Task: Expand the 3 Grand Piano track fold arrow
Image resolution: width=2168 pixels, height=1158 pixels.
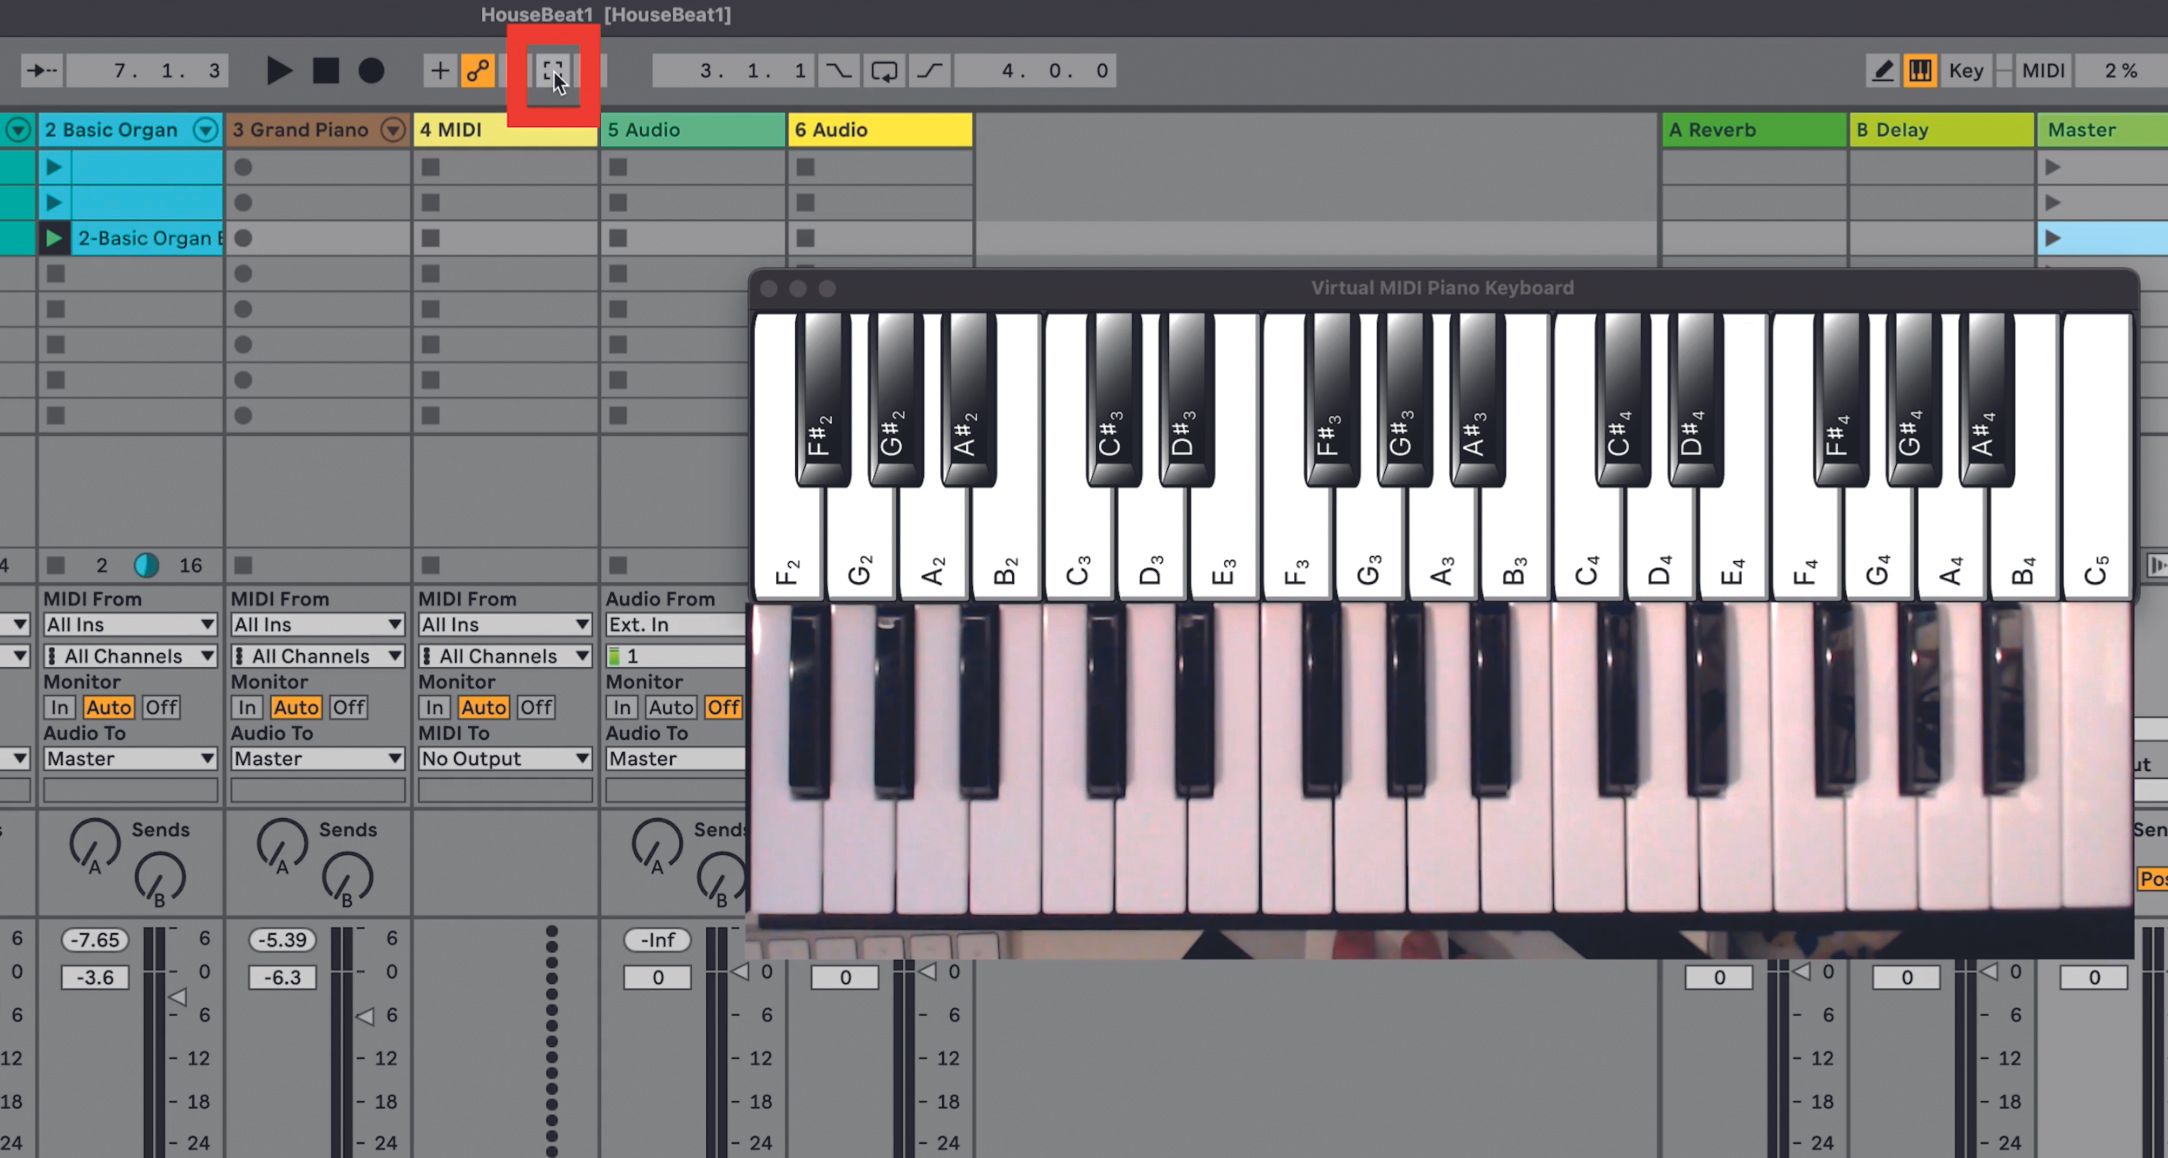Action: click(393, 130)
